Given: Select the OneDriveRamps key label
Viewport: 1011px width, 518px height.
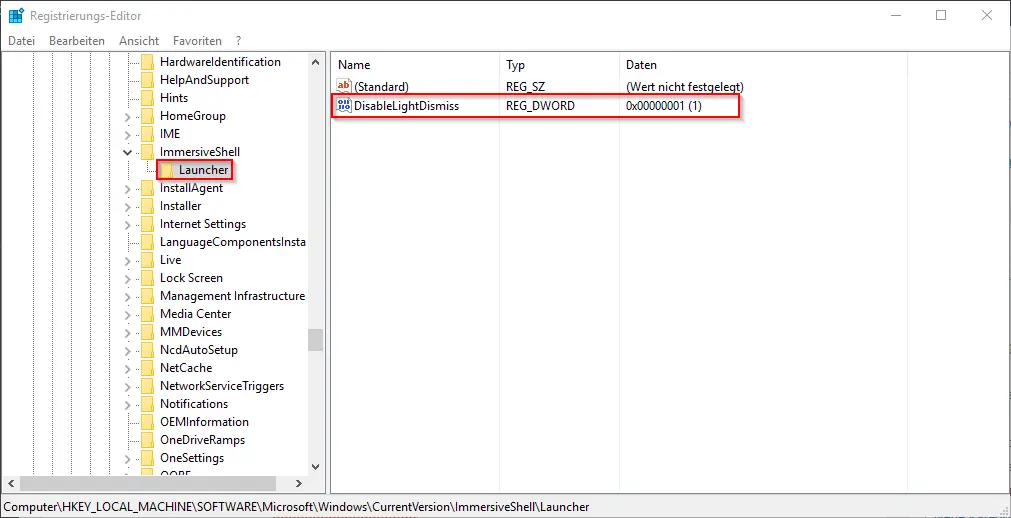Looking at the screenshot, I should click(202, 440).
